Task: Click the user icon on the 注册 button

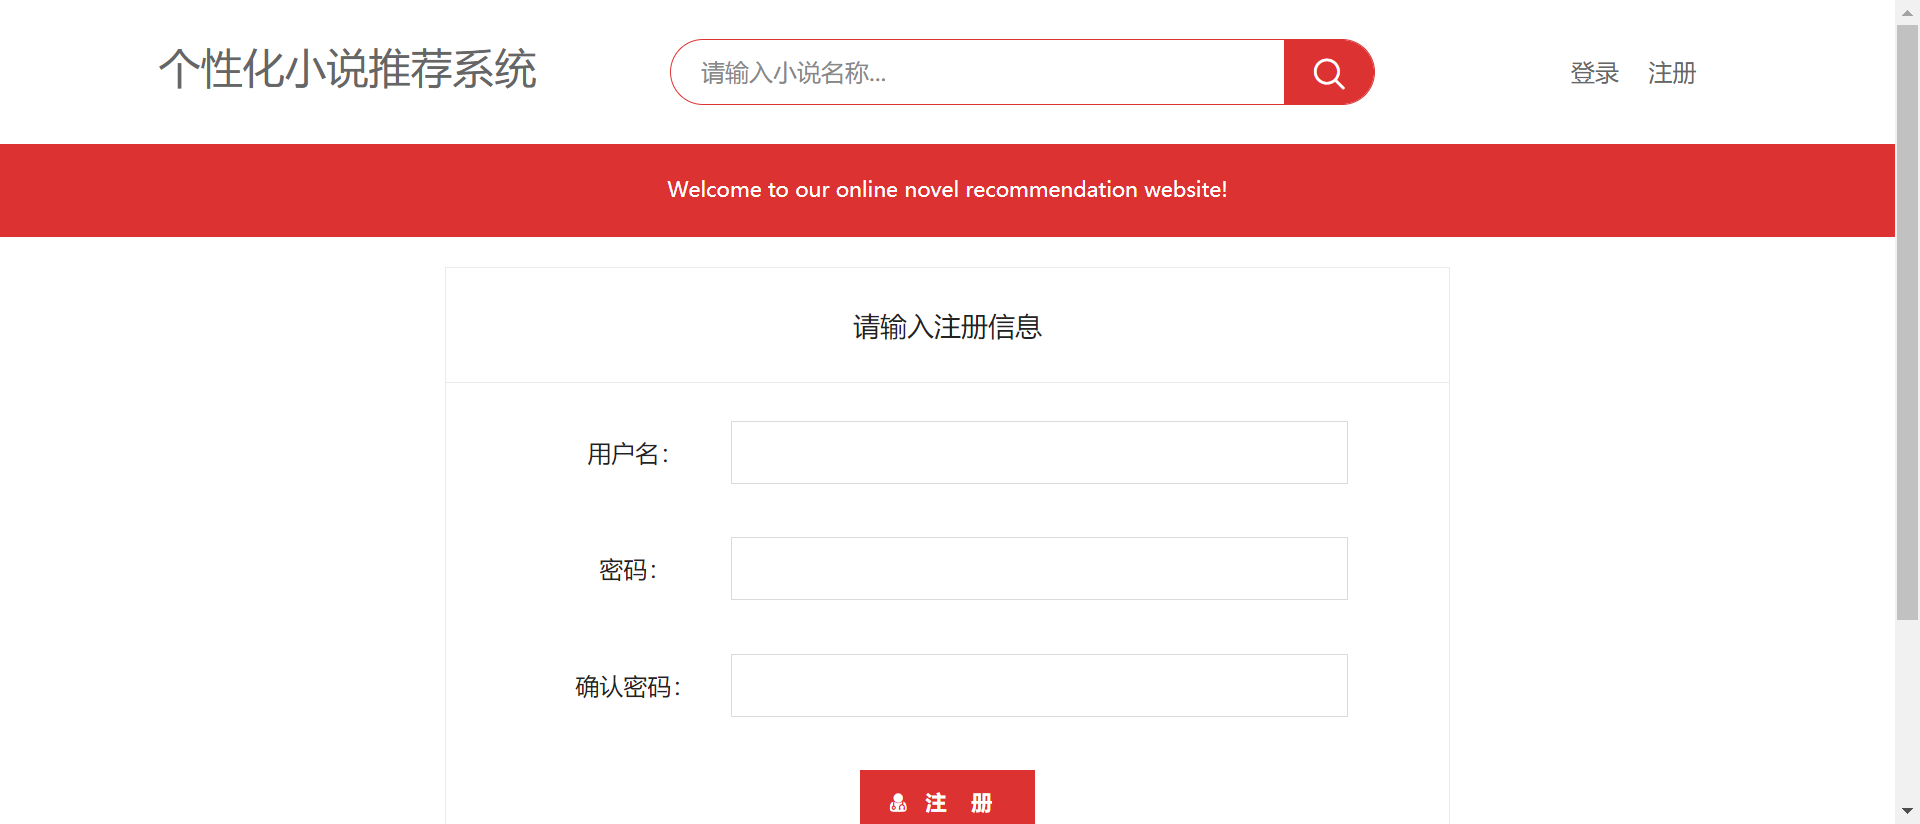Action: point(898,803)
